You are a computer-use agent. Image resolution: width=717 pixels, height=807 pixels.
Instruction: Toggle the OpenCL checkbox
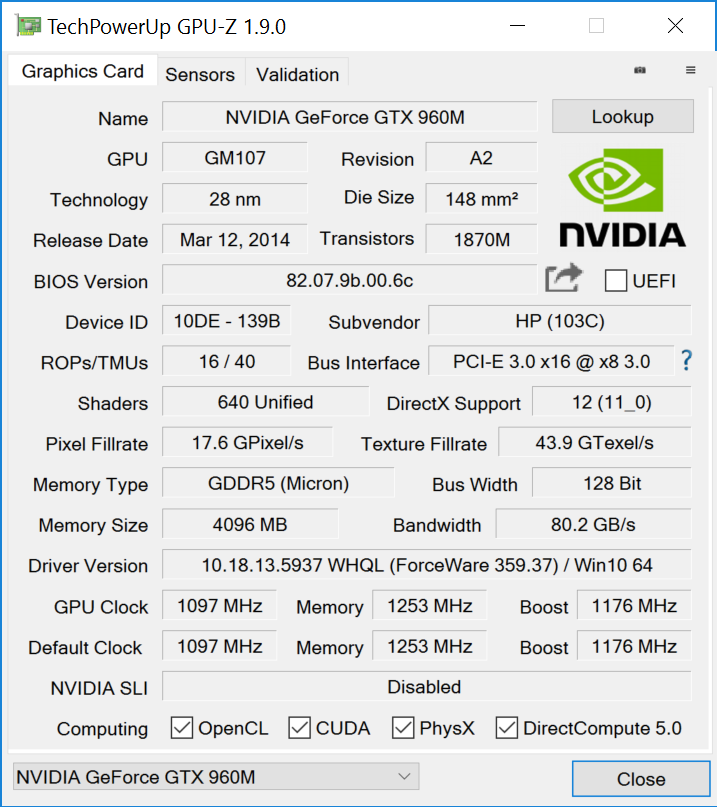point(182,727)
